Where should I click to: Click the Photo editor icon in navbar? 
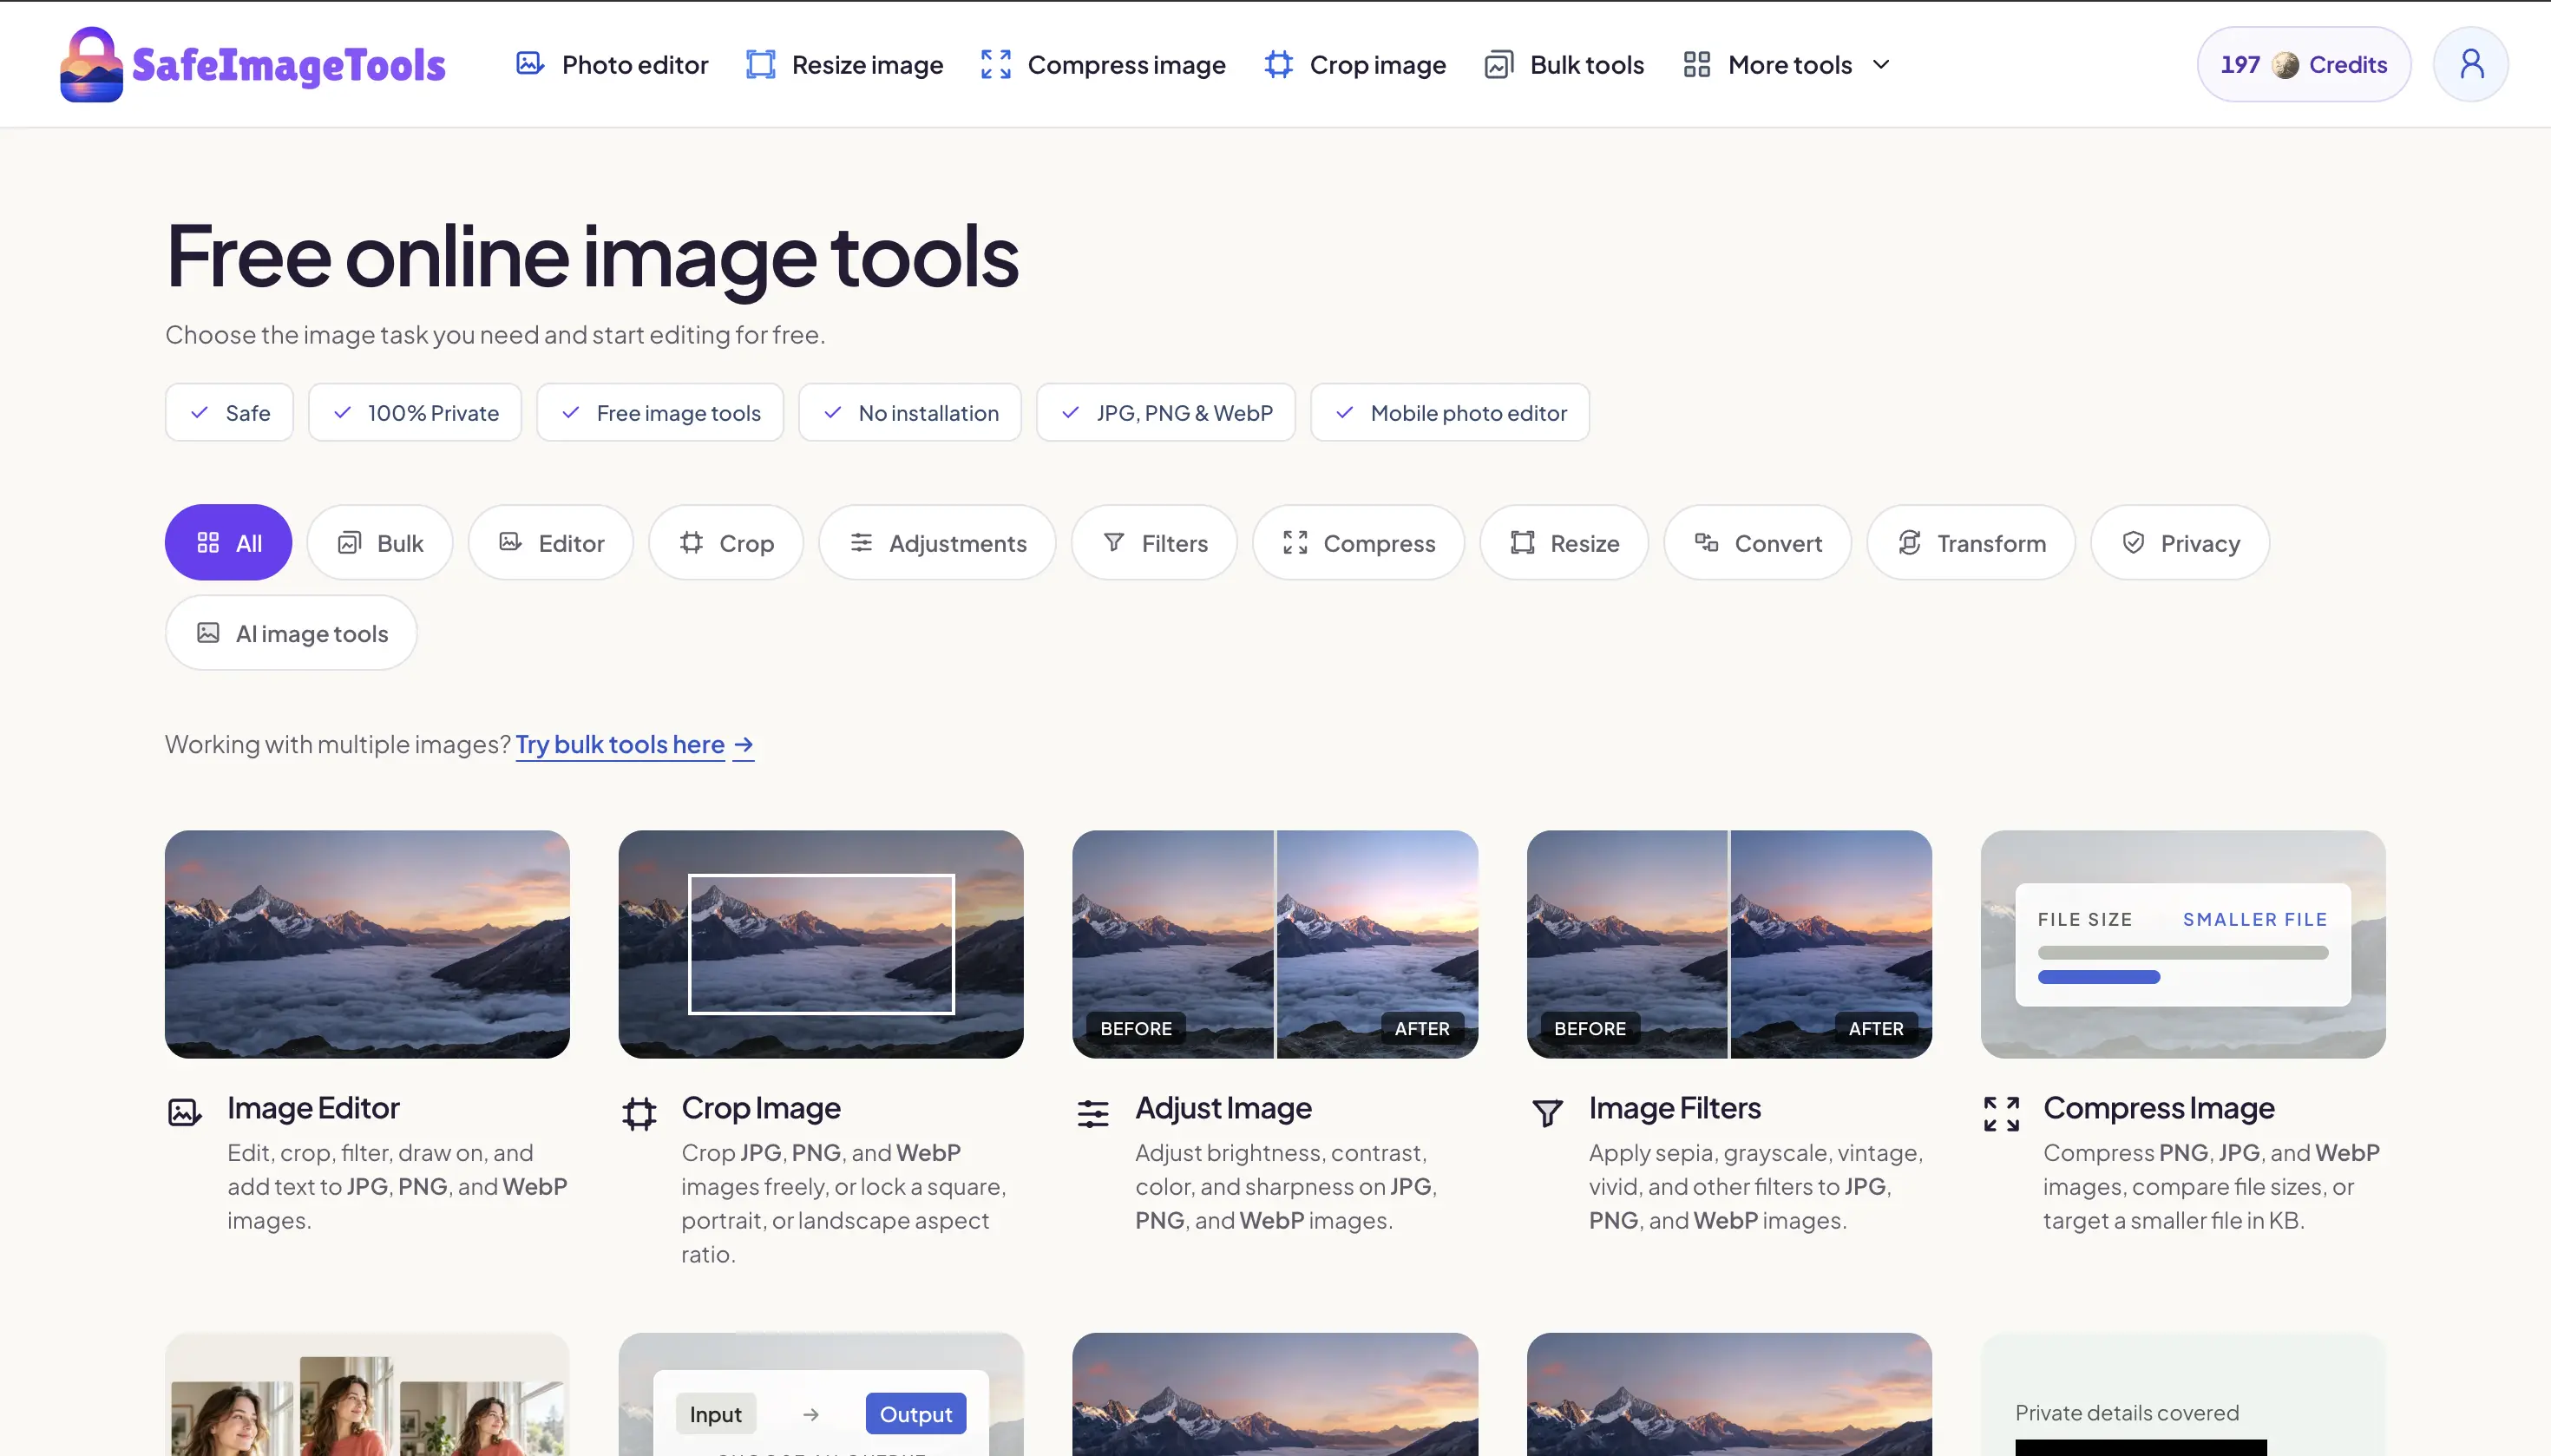[529, 64]
